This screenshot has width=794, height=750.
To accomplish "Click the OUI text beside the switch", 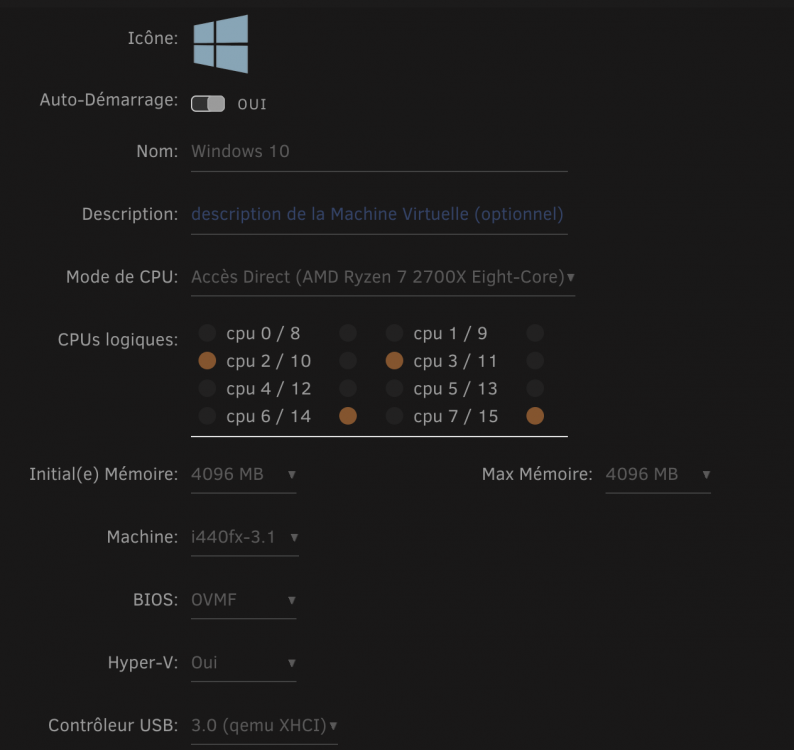I will [252, 104].
